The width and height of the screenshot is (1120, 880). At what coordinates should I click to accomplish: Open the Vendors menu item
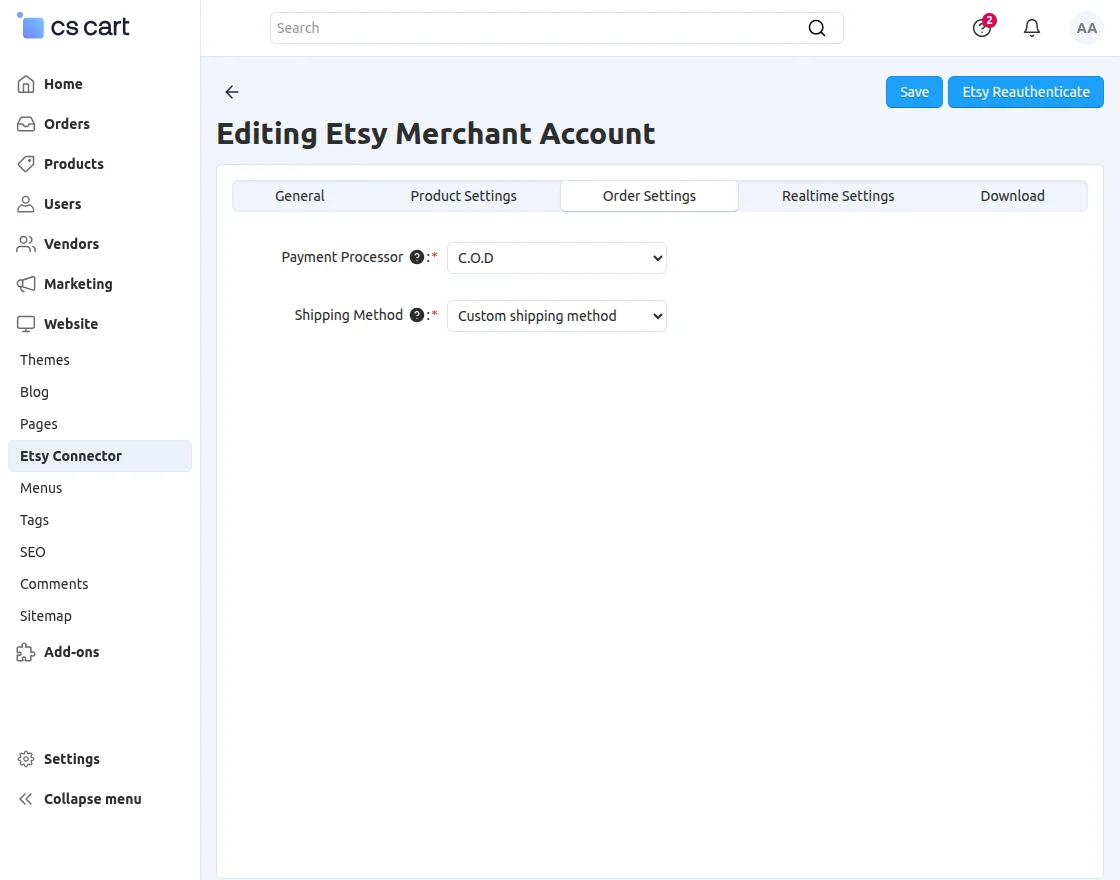(x=71, y=244)
